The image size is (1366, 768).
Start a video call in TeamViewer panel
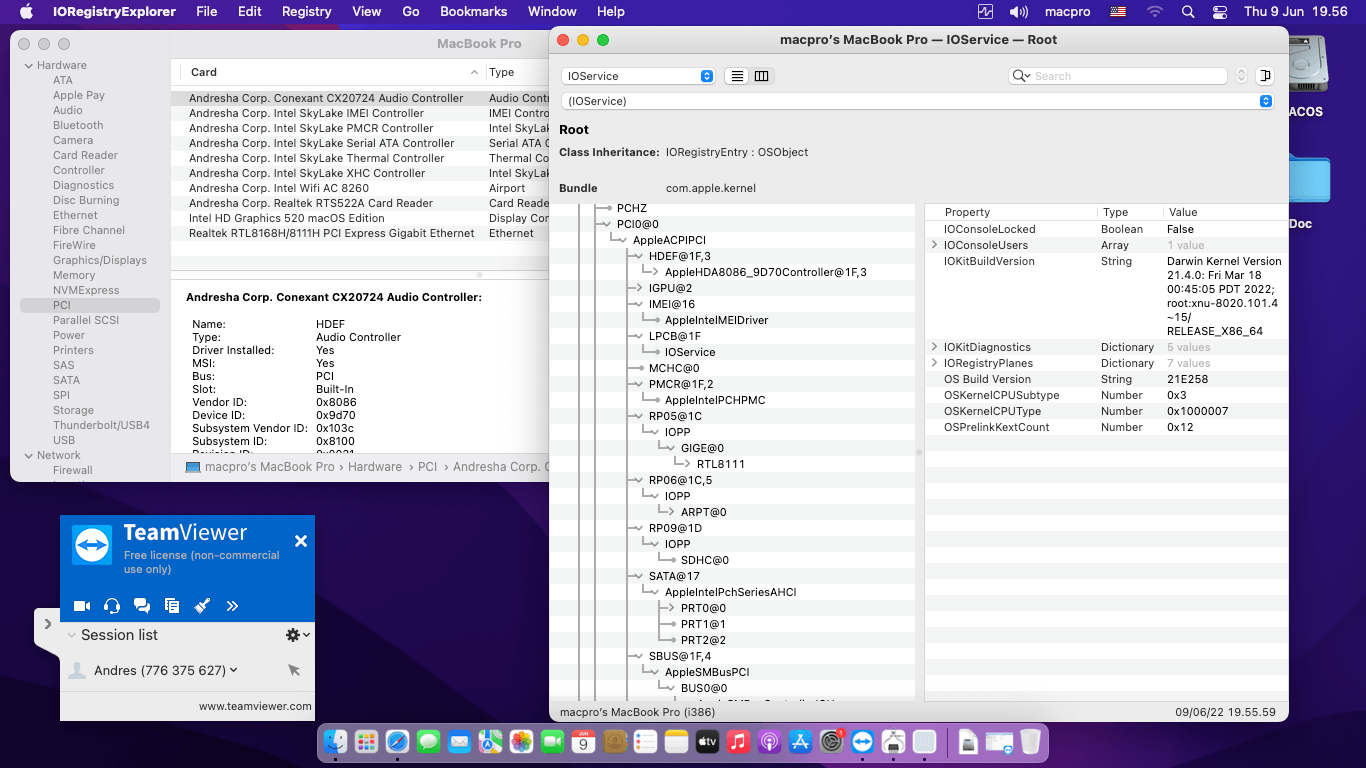tap(82, 605)
